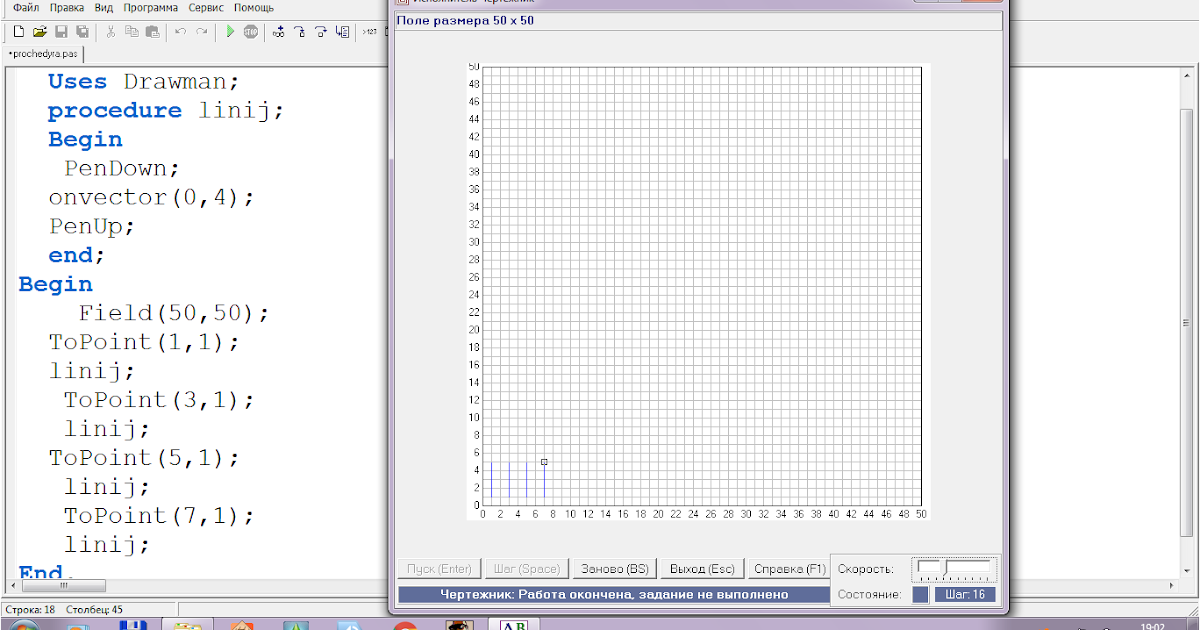Click the 'PenDown;' code line

[x=122, y=168]
